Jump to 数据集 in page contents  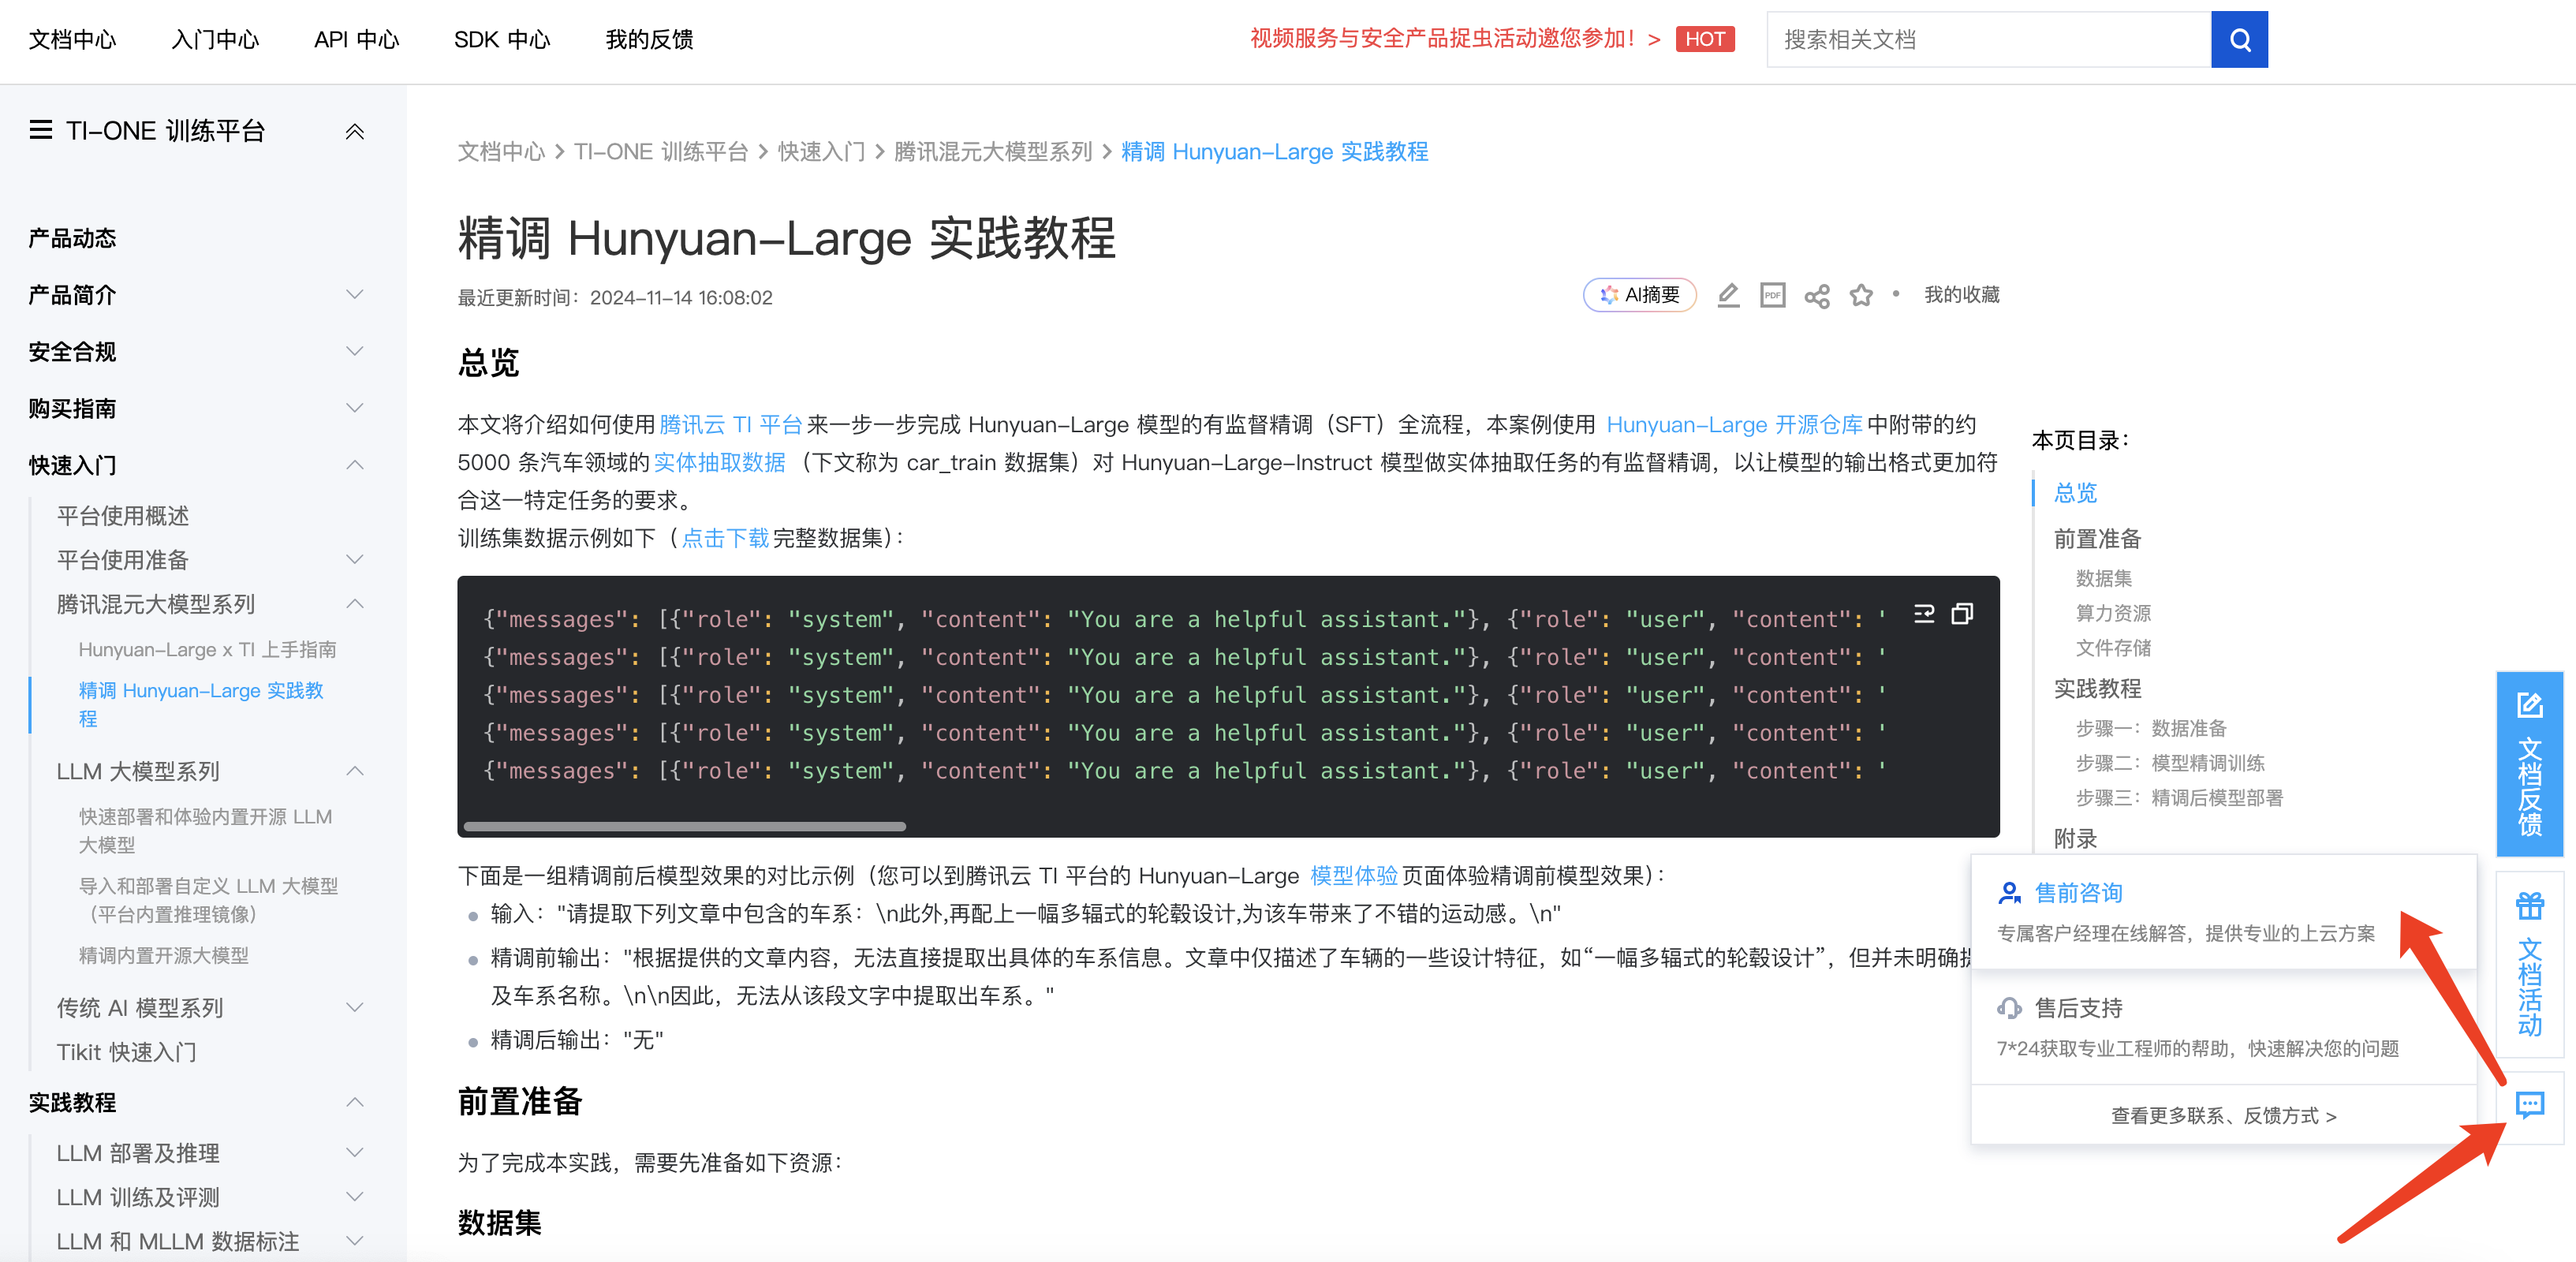tap(2103, 578)
